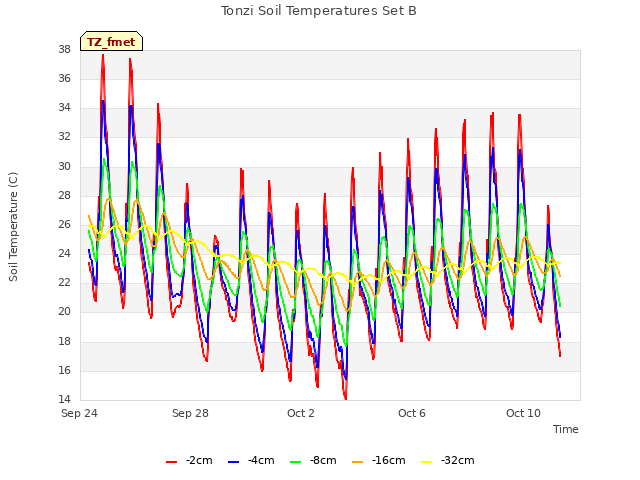
Task: Click the 14 y-axis tick label
Action: pyautogui.click(x=64, y=399)
